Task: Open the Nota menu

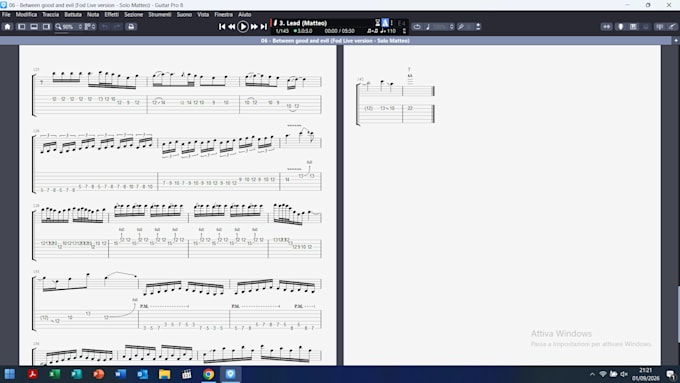Action: pos(93,14)
